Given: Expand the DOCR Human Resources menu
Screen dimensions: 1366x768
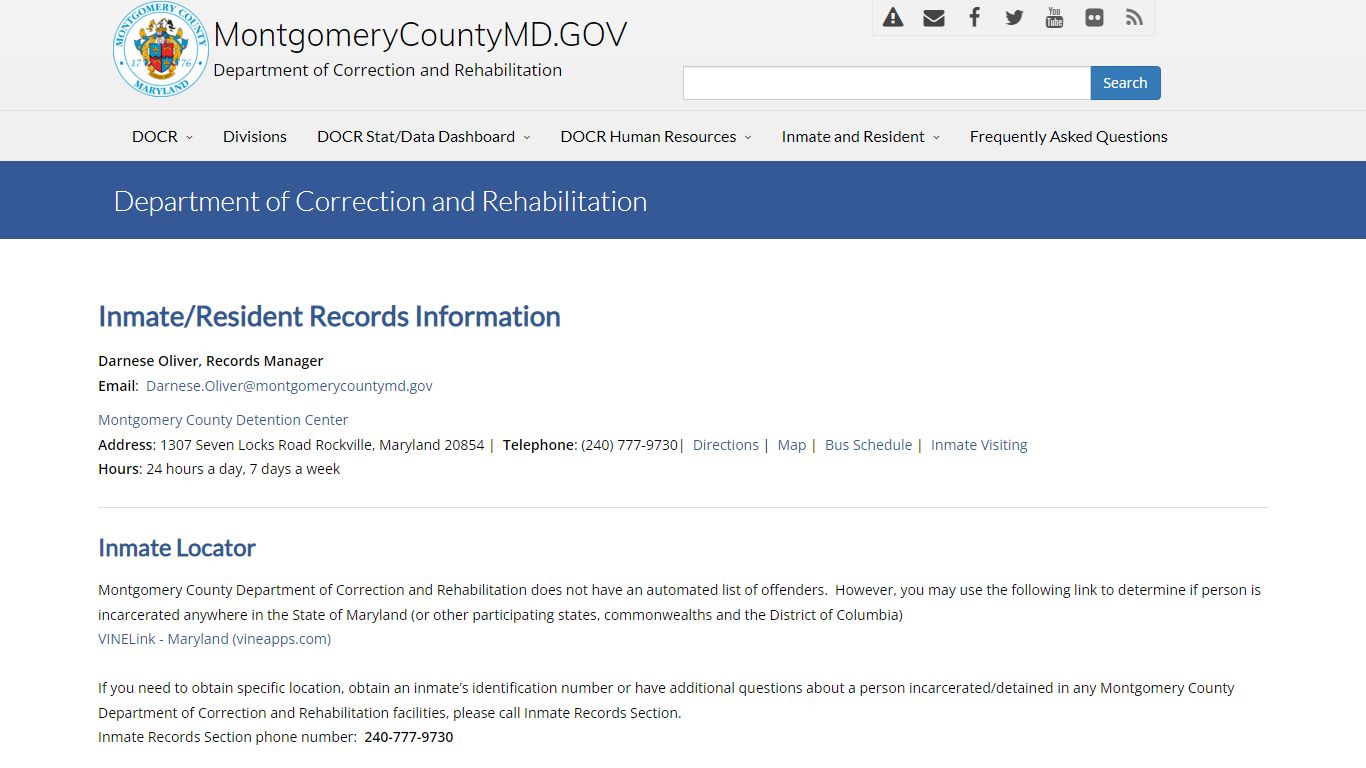Looking at the screenshot, I should 648,136.
